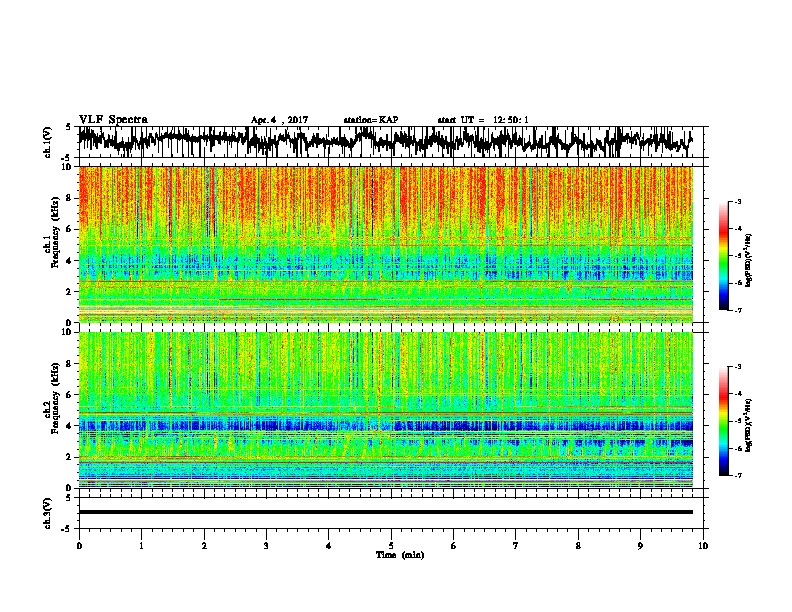
Task: Click the time axis tick label "5"
Action: (391, 546)
